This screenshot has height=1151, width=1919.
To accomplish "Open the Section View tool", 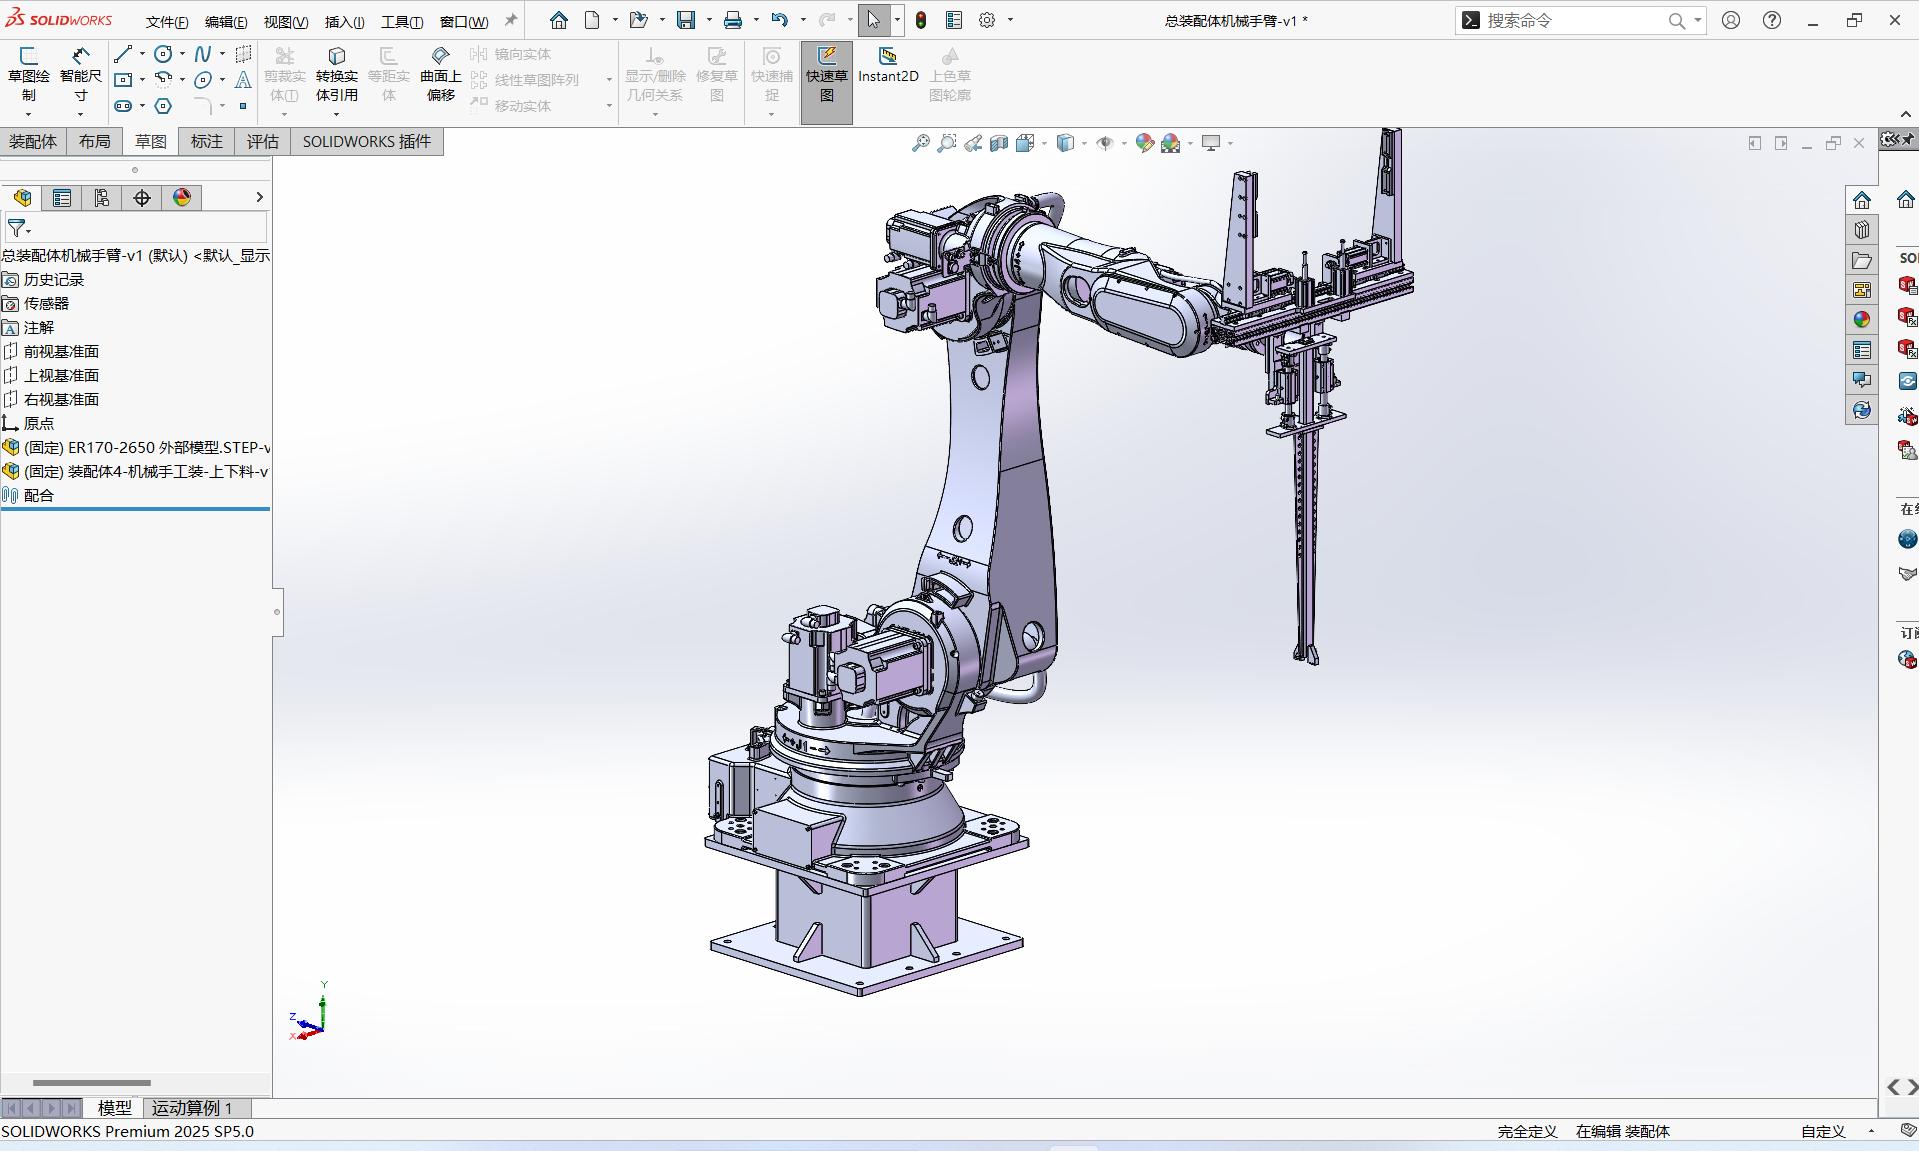I will click(x=999, y=143).
